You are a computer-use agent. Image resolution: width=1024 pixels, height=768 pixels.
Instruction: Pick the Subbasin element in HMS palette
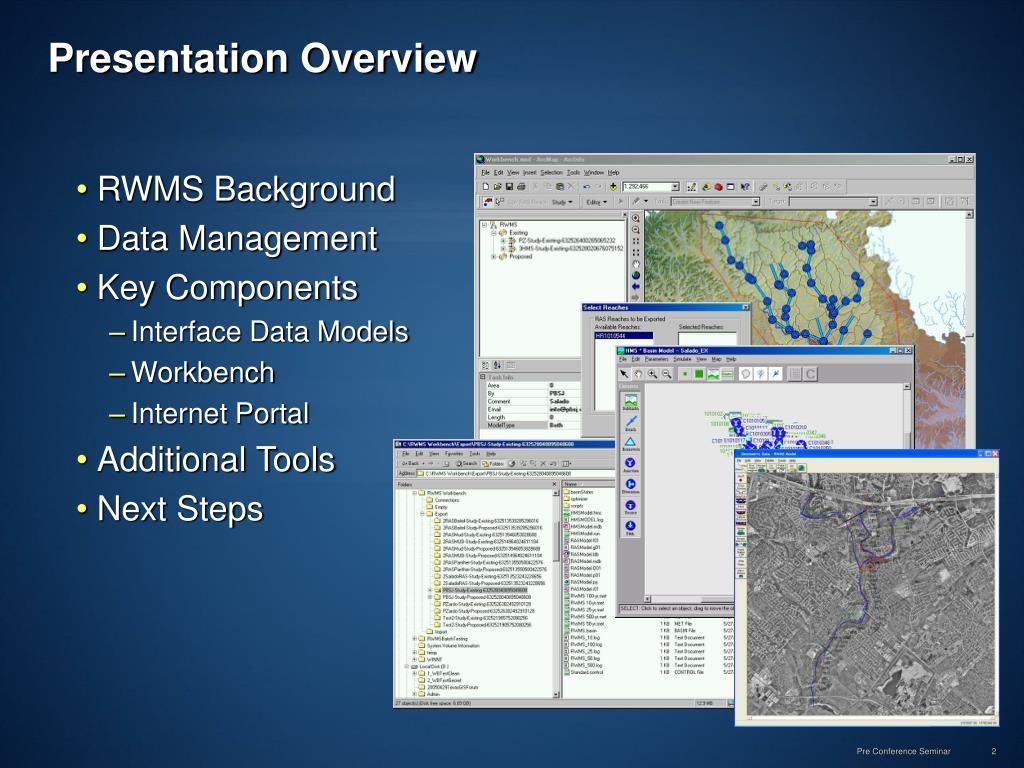click(x=630, y=402)
